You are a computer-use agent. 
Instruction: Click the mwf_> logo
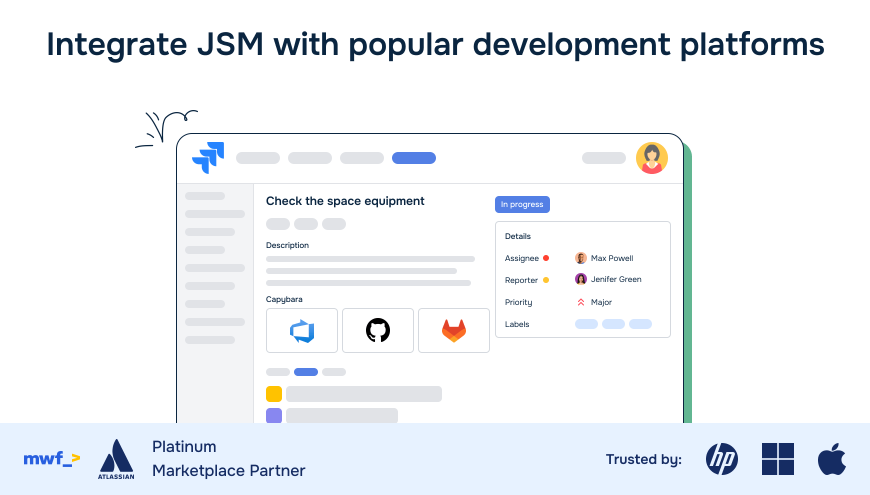[52, 458]
